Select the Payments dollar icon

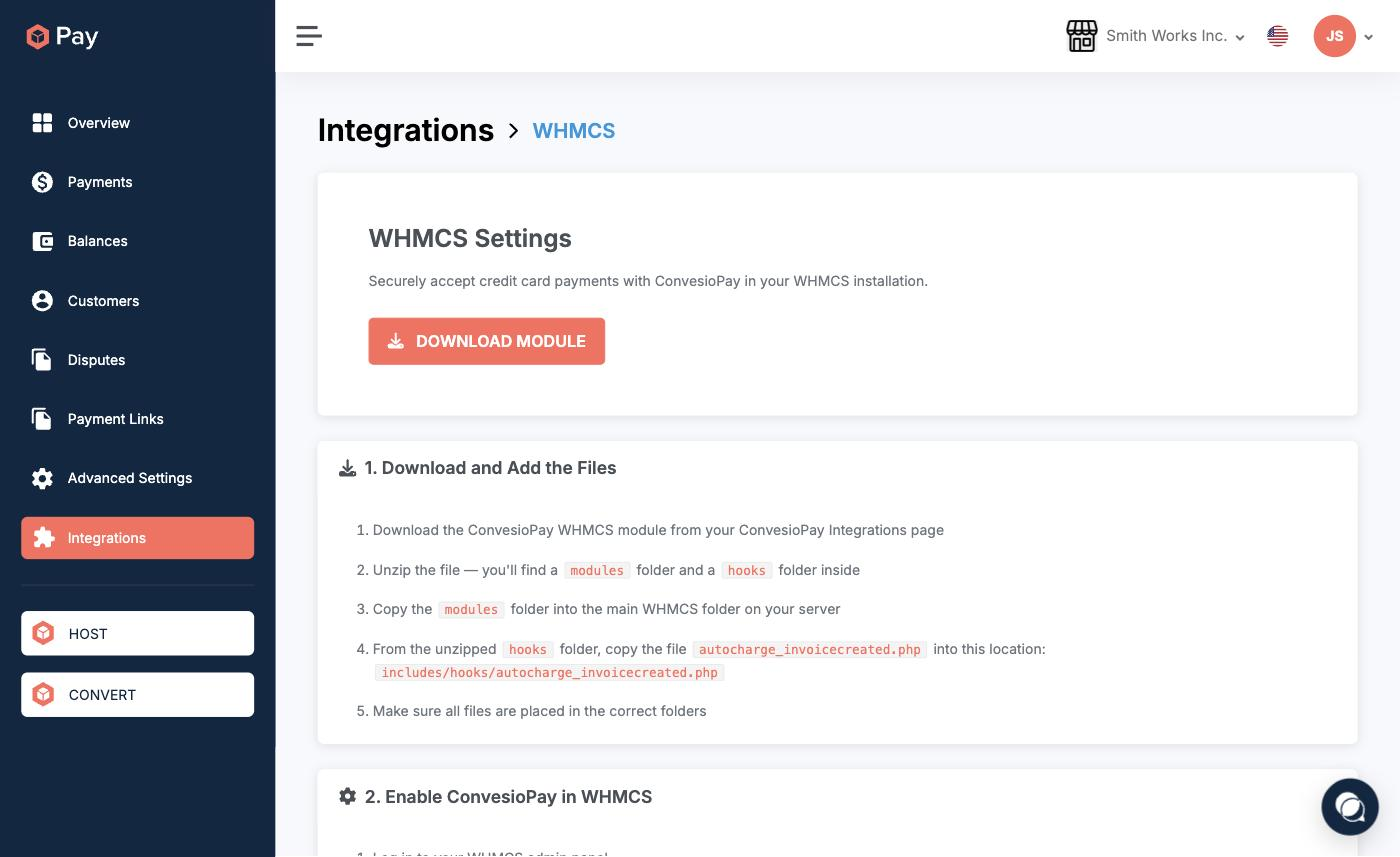click(x=42, y=182)
